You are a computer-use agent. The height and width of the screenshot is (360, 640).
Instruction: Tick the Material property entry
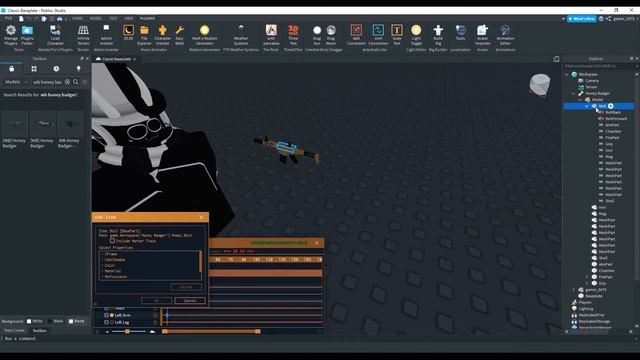tap(112, 271)
